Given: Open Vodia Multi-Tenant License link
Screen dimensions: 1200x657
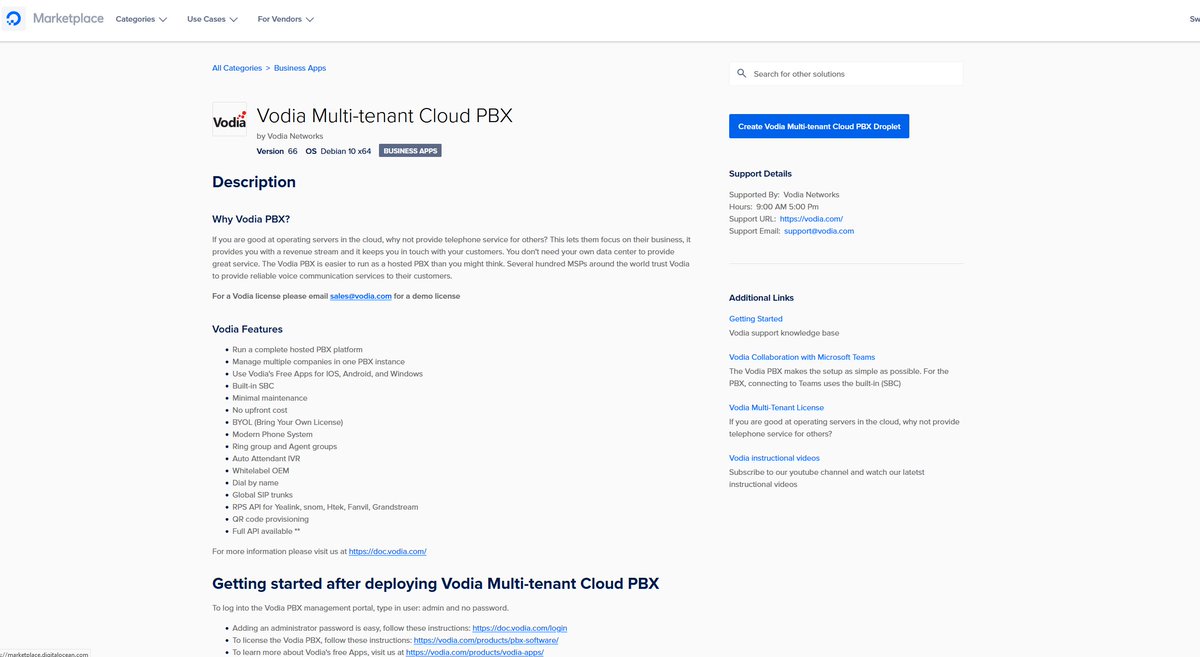Looking at the screenshot, I should point(776,408).
